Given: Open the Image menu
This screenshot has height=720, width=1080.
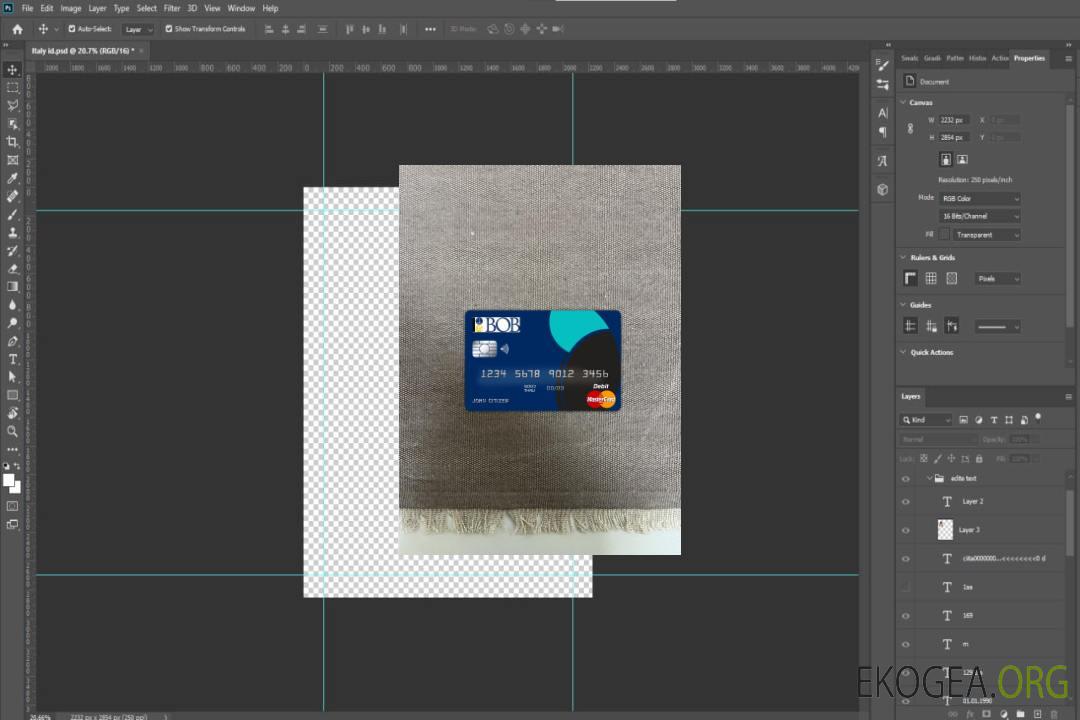Looking at the screenshot, I should coord(70,8).
